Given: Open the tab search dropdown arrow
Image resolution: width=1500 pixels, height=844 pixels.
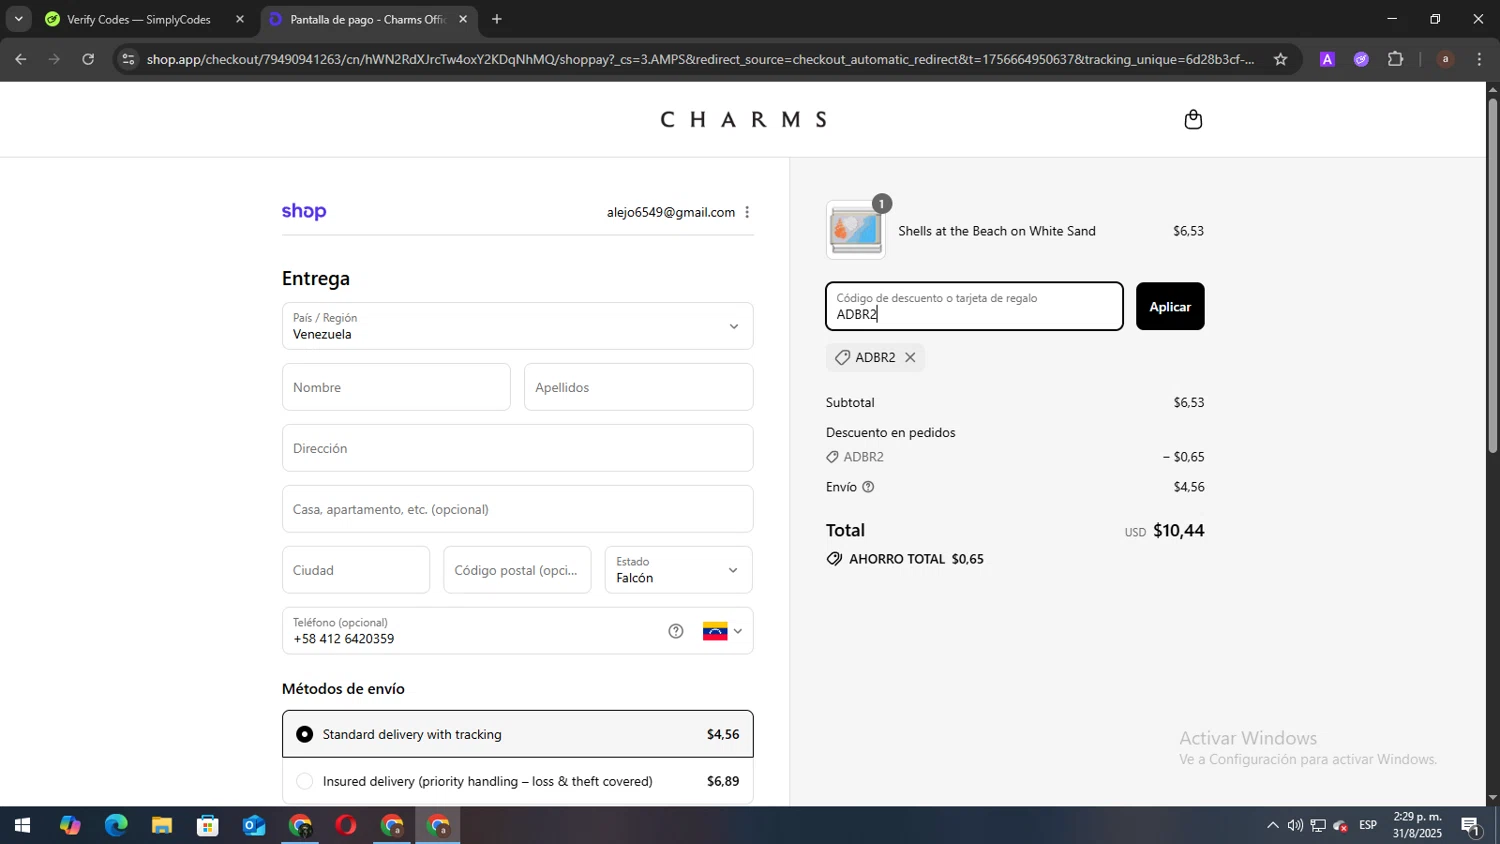Looking at the screenshot, I should tap(18, 19).
